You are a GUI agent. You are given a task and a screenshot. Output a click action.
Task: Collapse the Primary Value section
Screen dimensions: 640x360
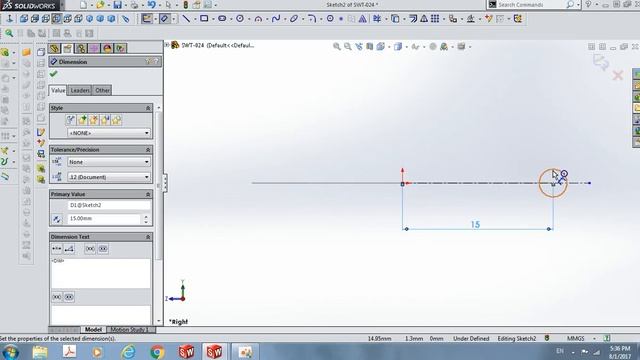pyautogui.click(x=148, y=194)
